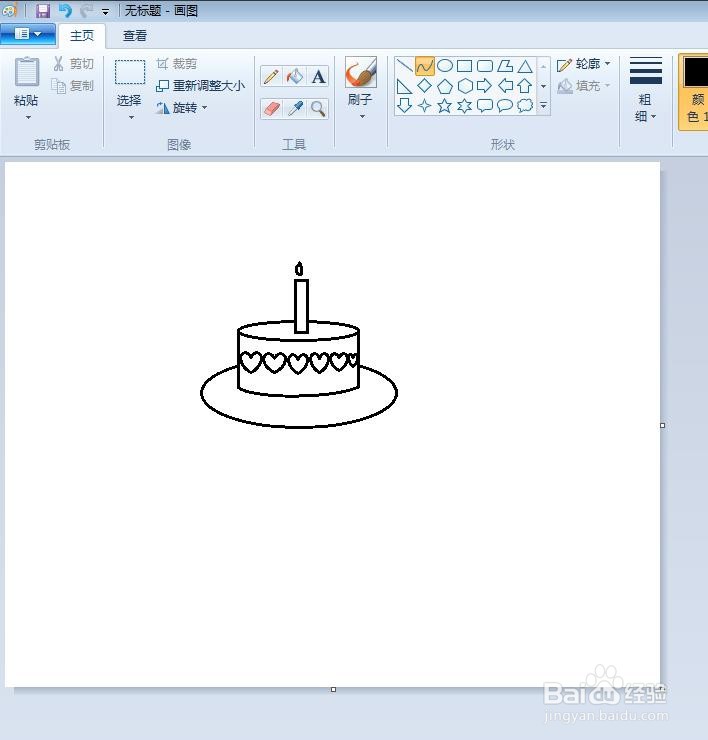Choose the Right arrow shape
708x740 pixels.
tap(485, 86)
